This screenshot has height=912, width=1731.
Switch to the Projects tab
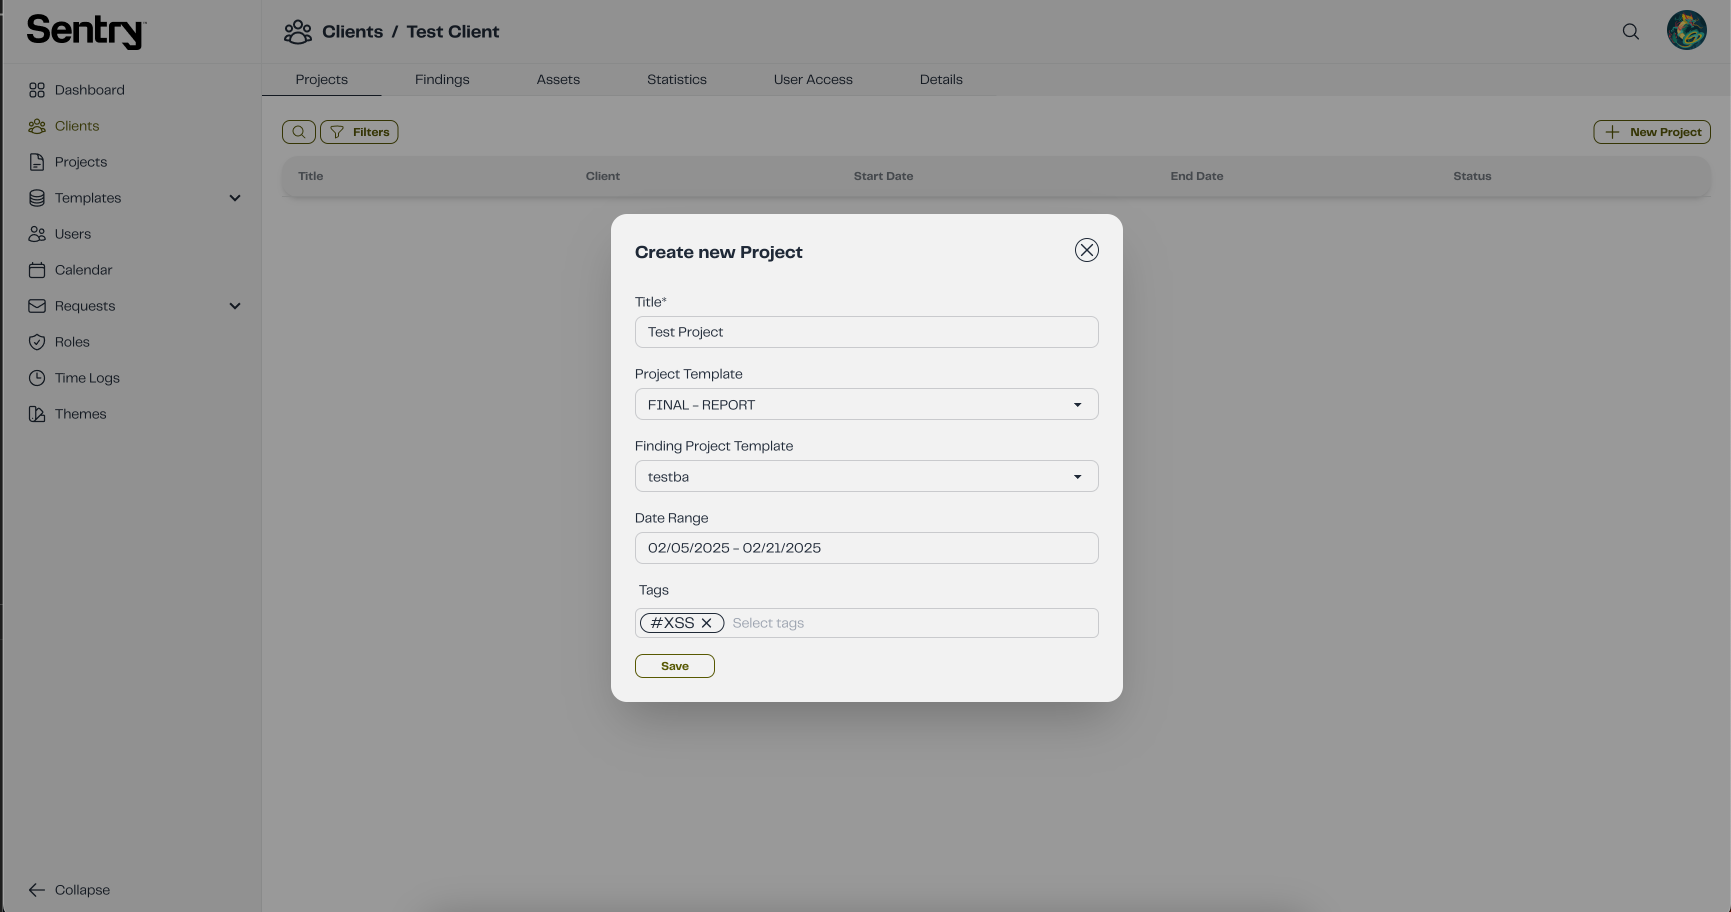coord(322,80)
